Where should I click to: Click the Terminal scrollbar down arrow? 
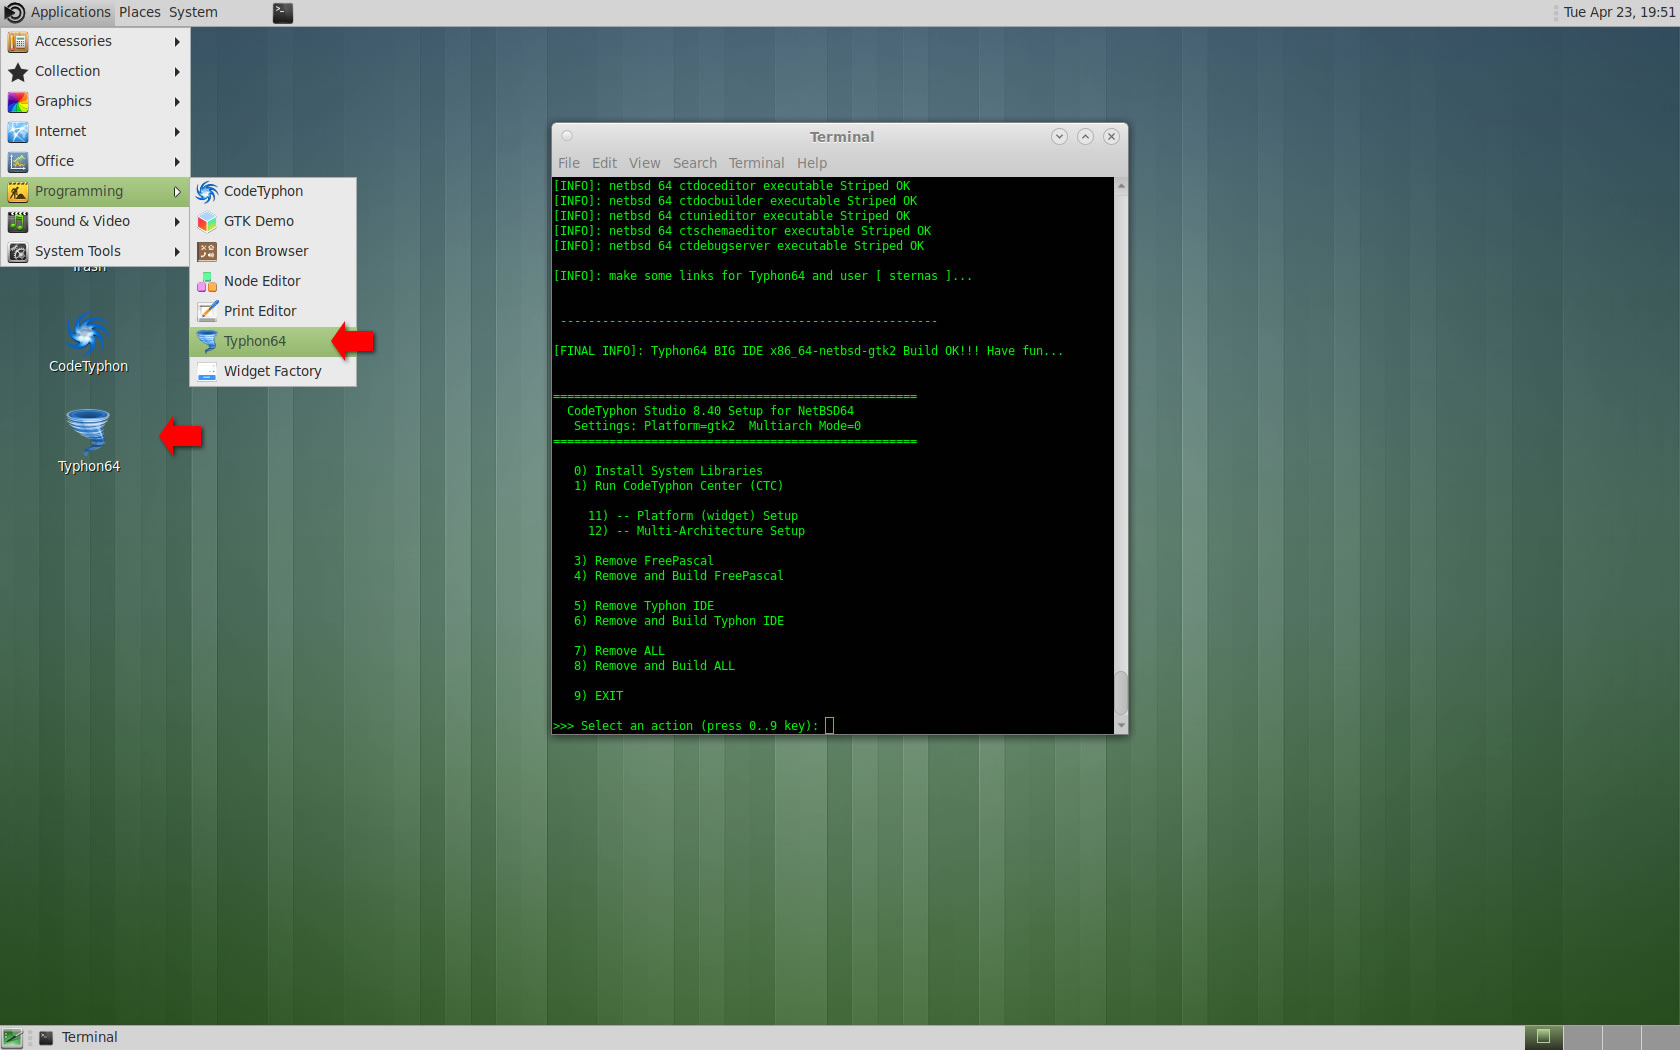tap(1121, 725)
